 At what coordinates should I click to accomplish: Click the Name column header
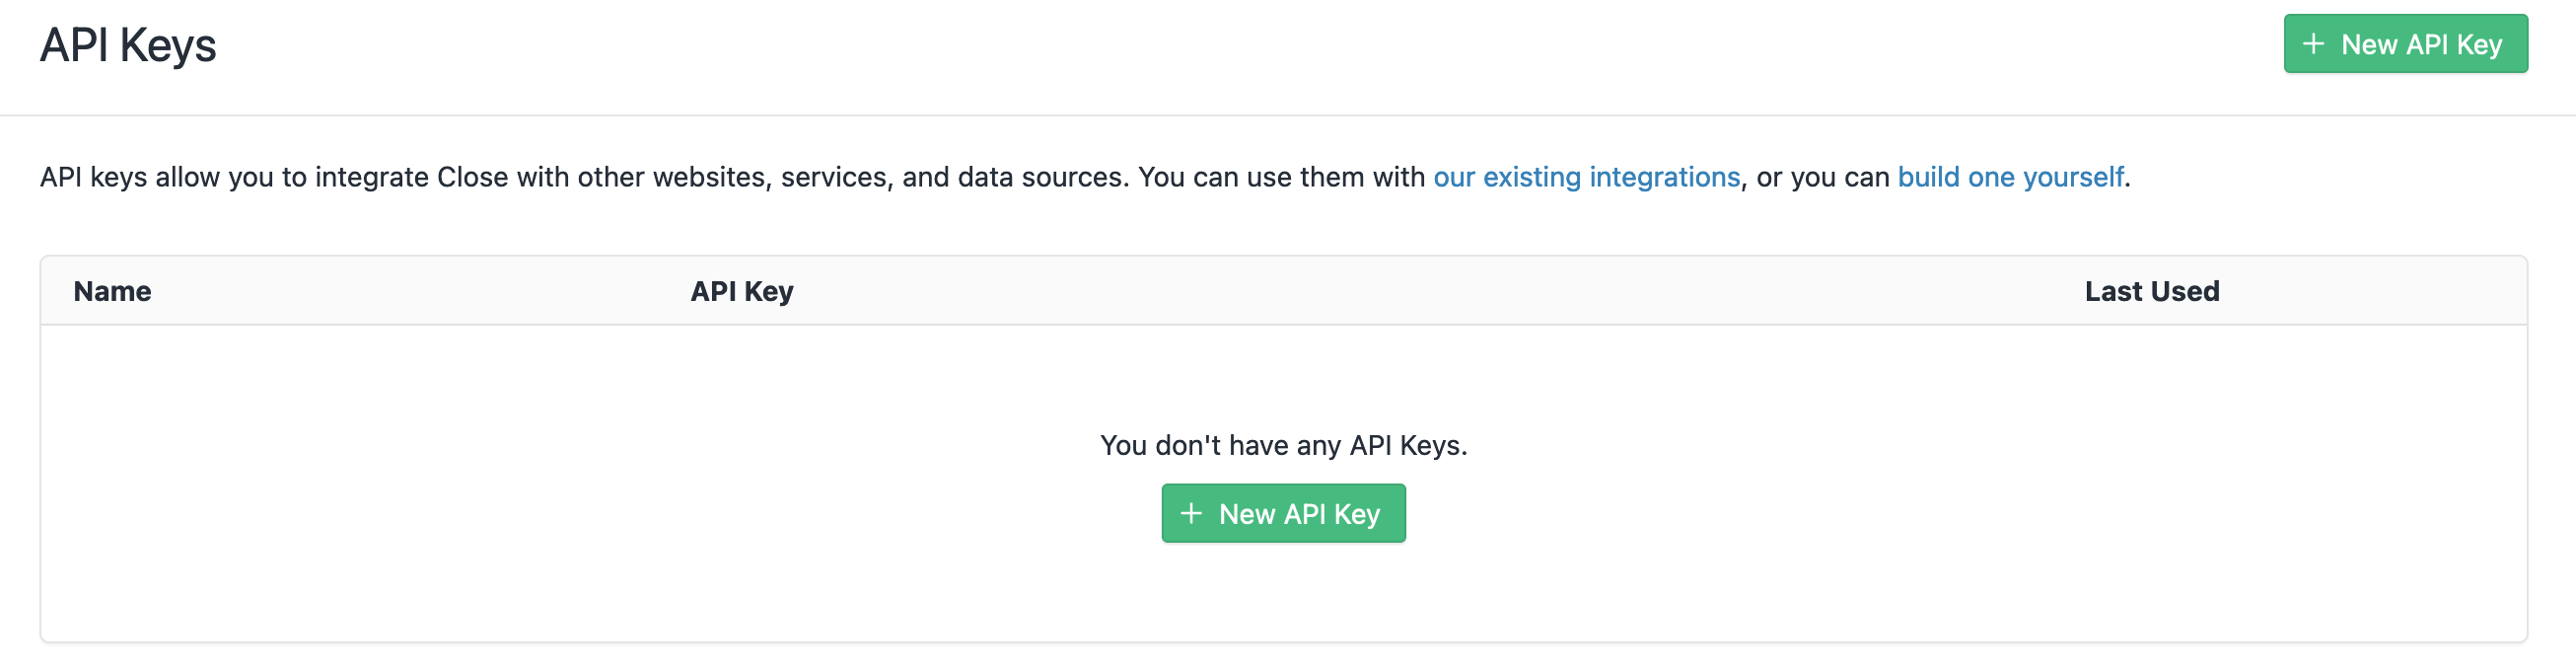click(112, 291)
